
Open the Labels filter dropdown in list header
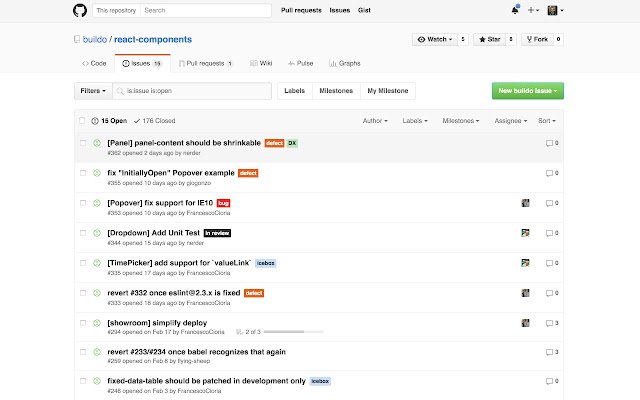coord(415,121)
